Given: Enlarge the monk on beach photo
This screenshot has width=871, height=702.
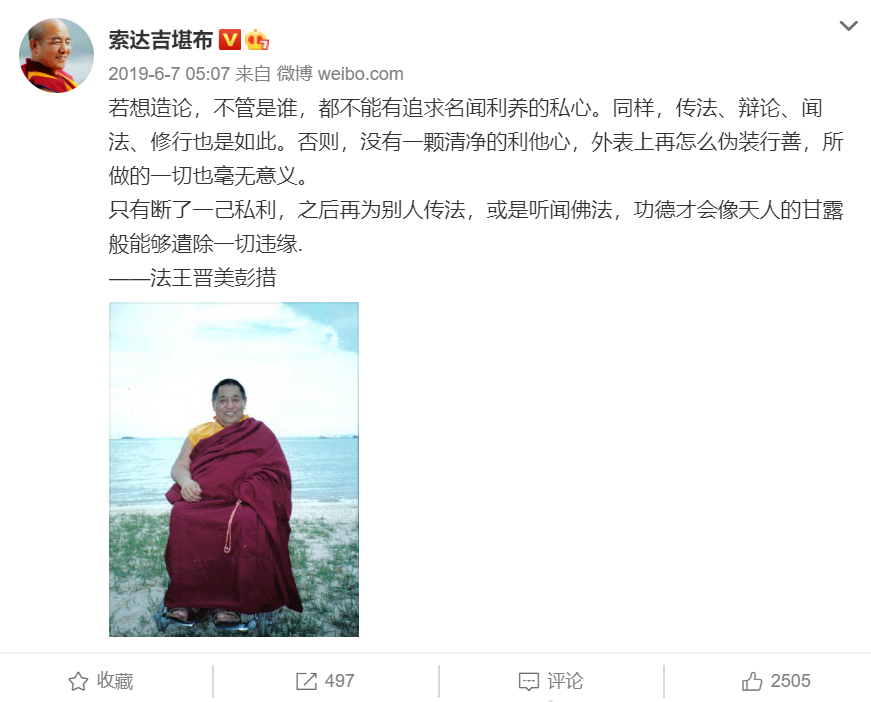Looking at the screenshot, I should (234, 469).
